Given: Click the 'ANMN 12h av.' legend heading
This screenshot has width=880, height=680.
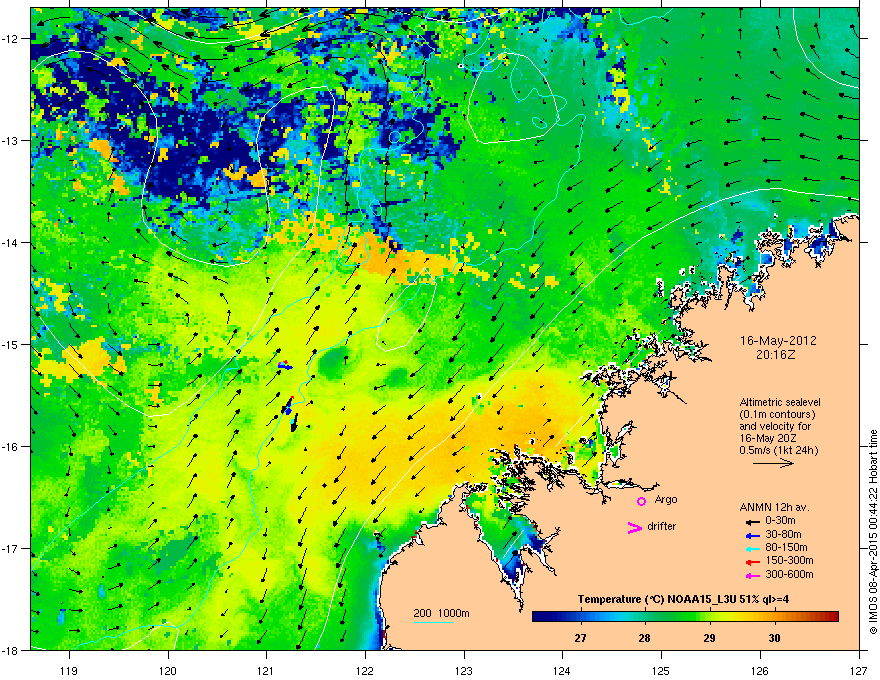Looking at the screenshot, I should 774,507.
